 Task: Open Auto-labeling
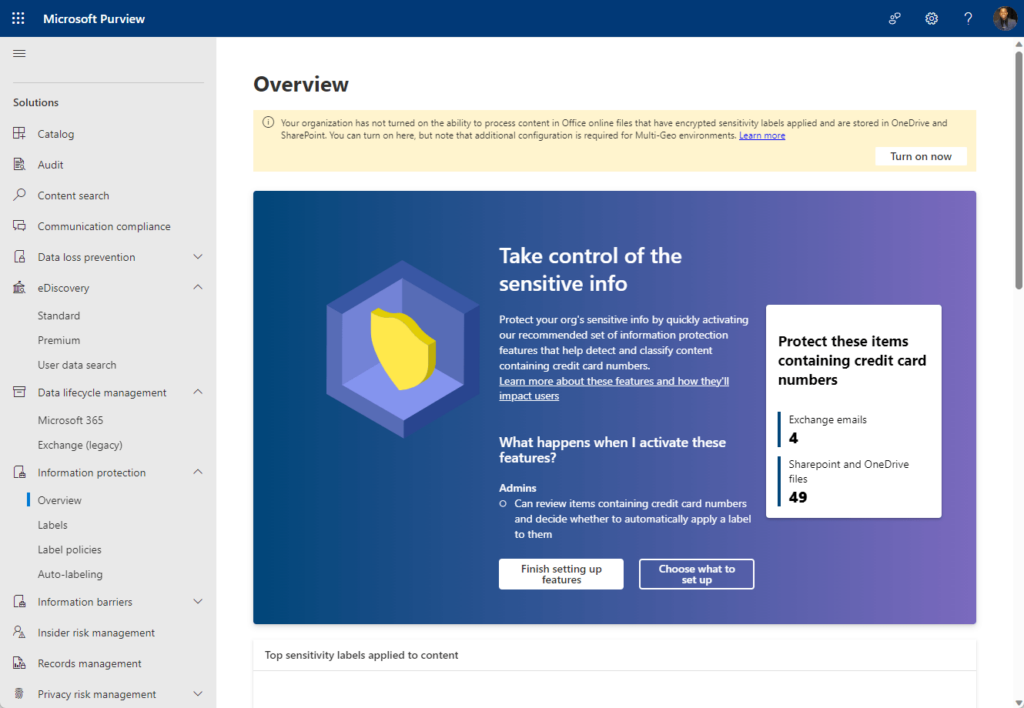70,574
